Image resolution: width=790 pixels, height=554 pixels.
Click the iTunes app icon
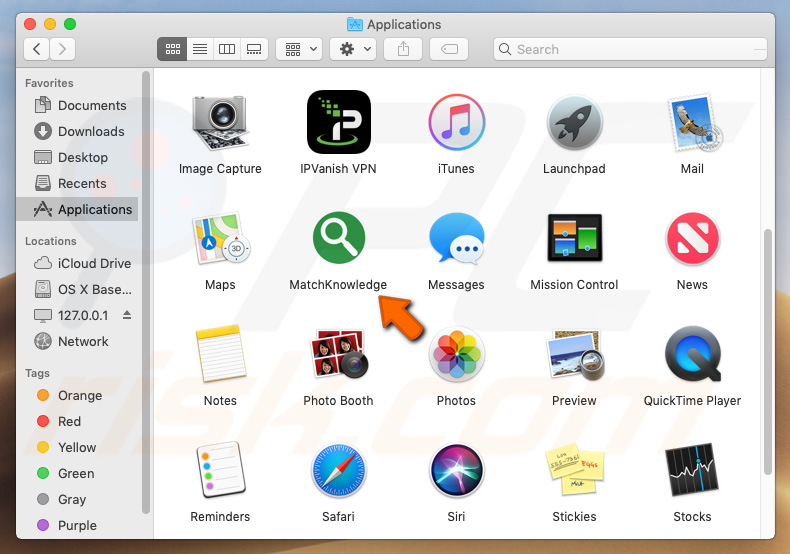click(456, 122)
